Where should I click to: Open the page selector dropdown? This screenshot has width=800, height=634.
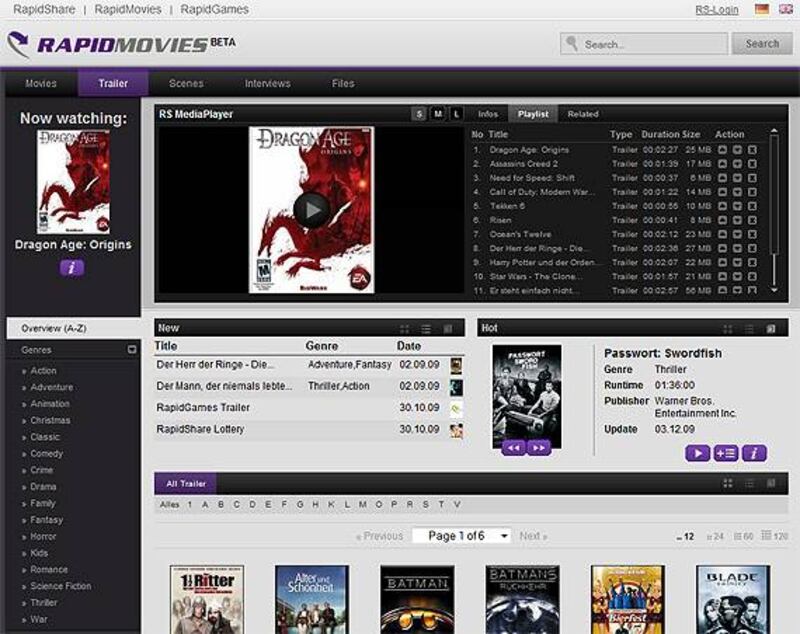pos(504,536)
